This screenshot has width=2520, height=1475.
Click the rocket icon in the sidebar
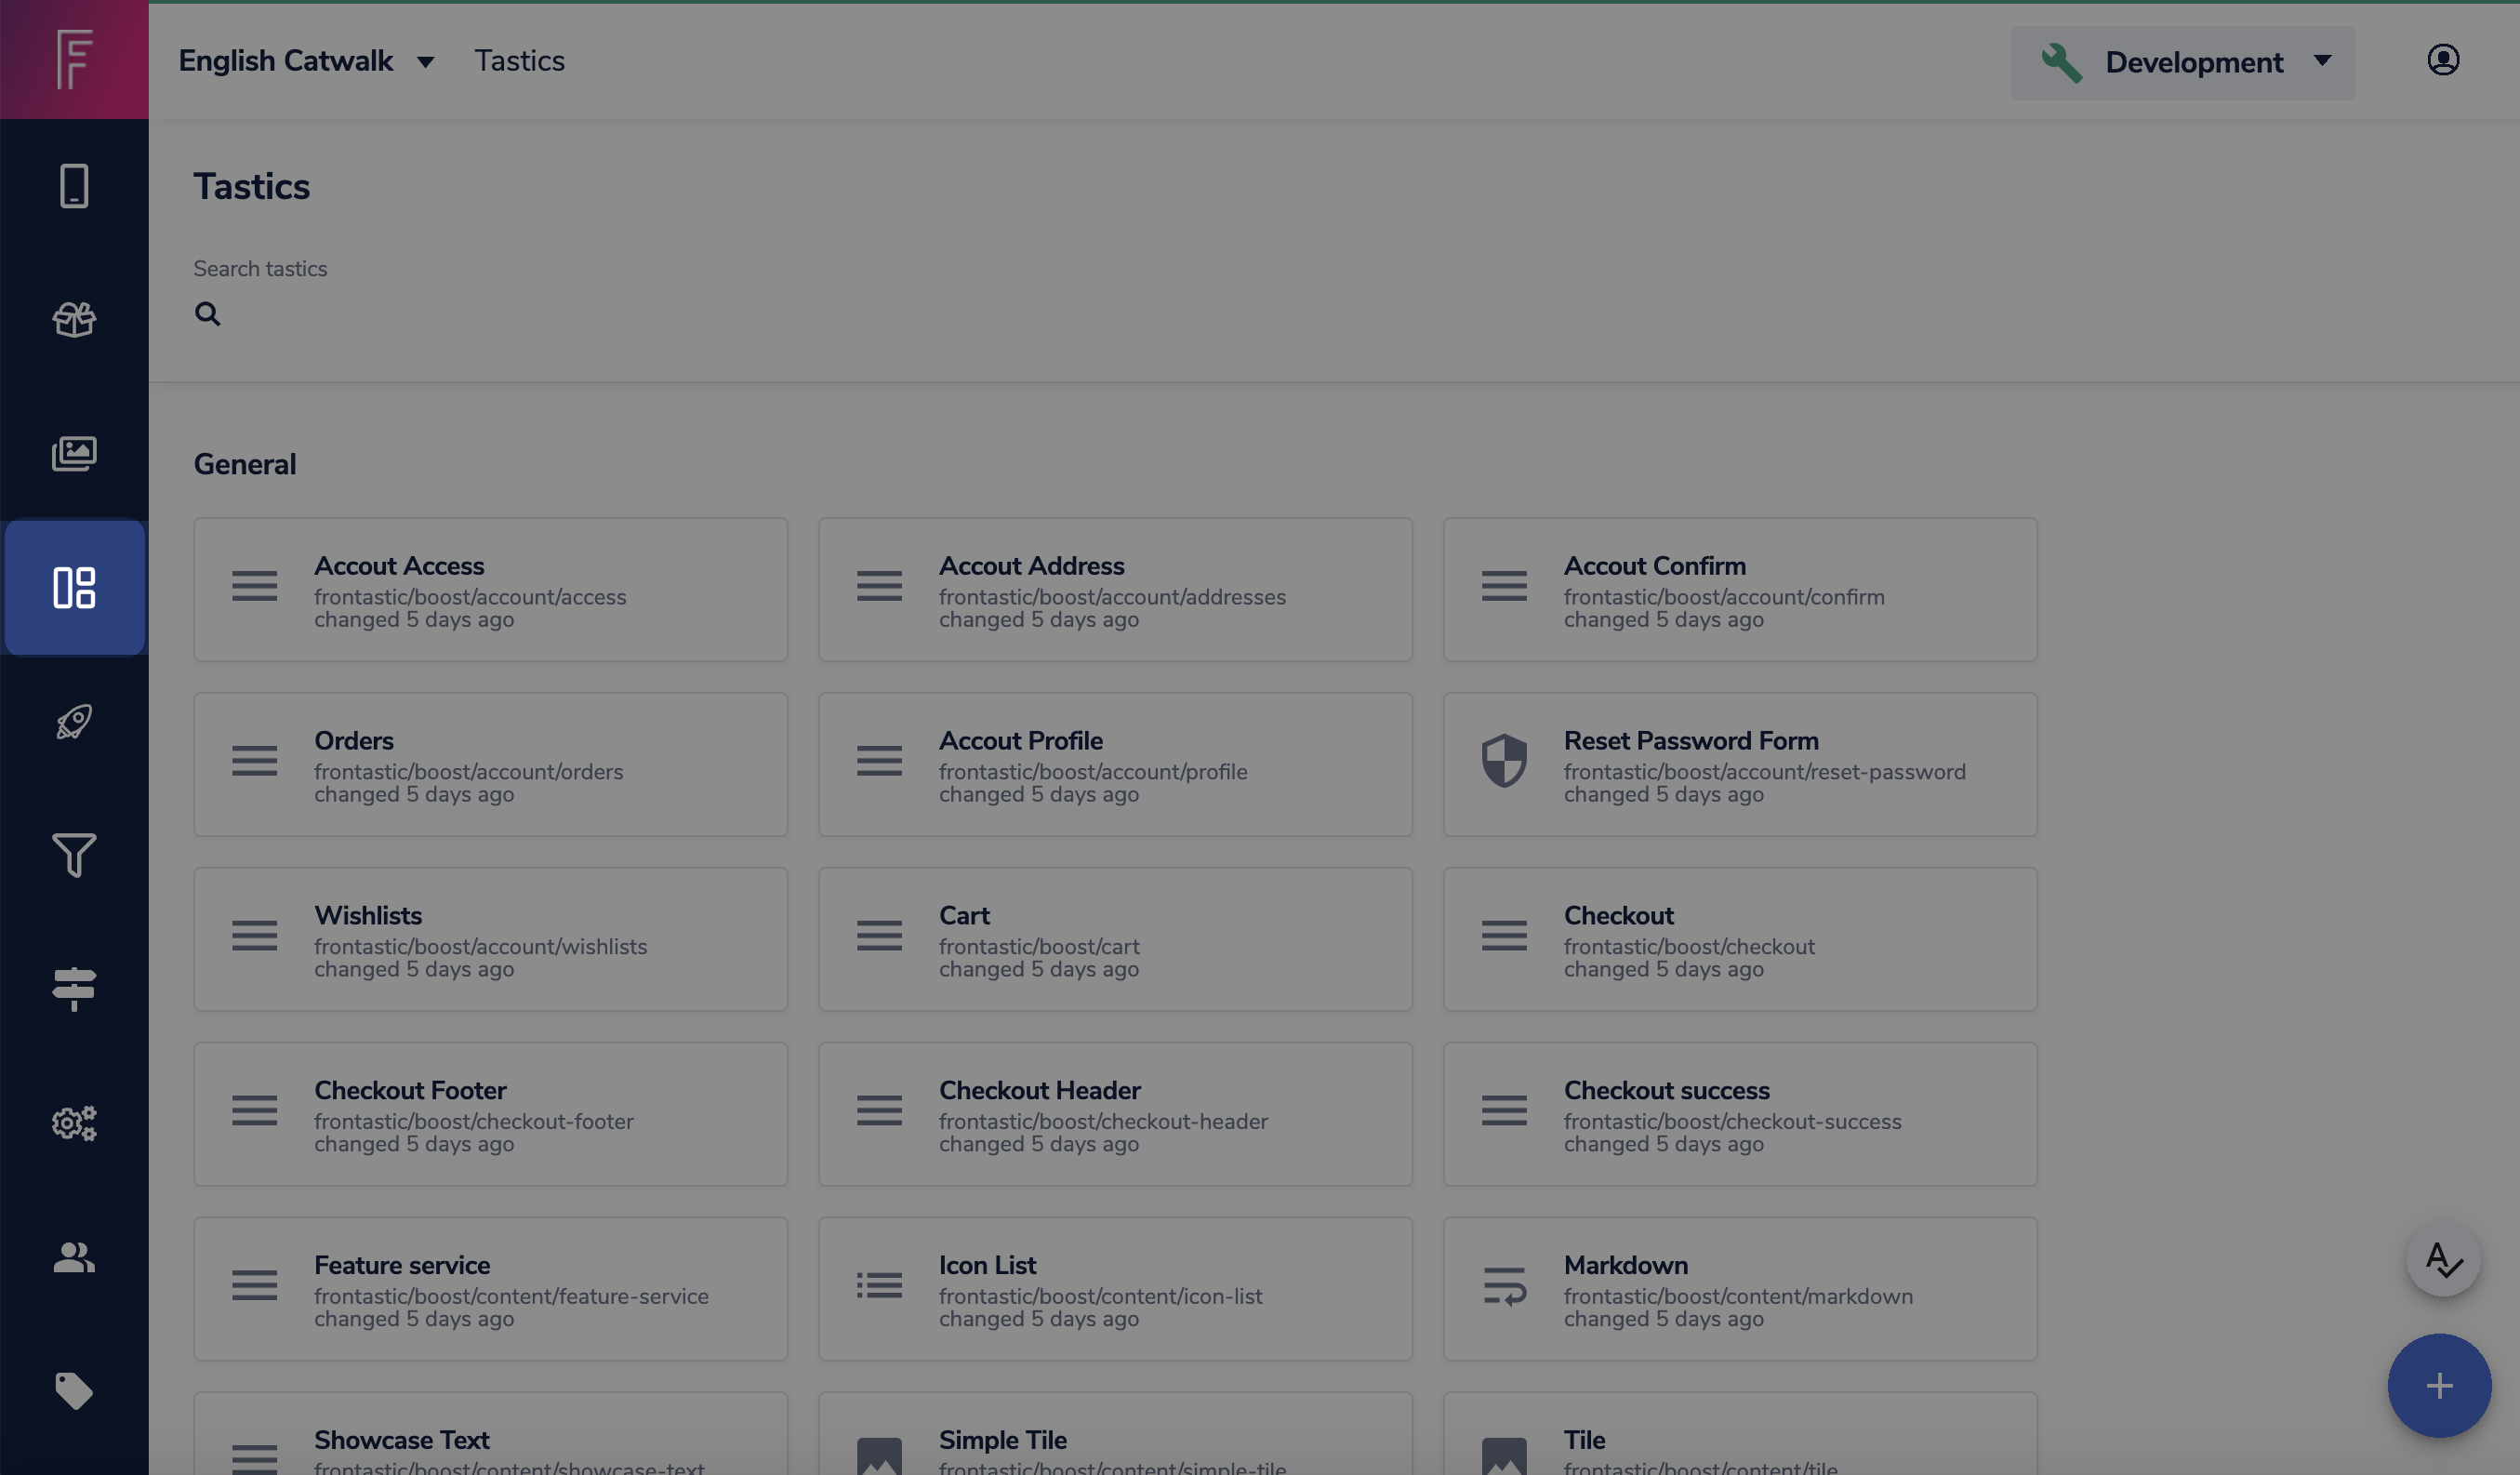click(x=74, y=721)
